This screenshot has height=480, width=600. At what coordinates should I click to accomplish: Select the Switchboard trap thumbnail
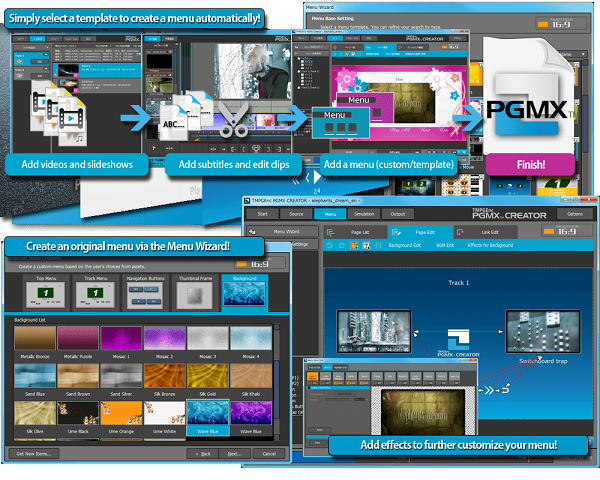click(x=543, y=331)
